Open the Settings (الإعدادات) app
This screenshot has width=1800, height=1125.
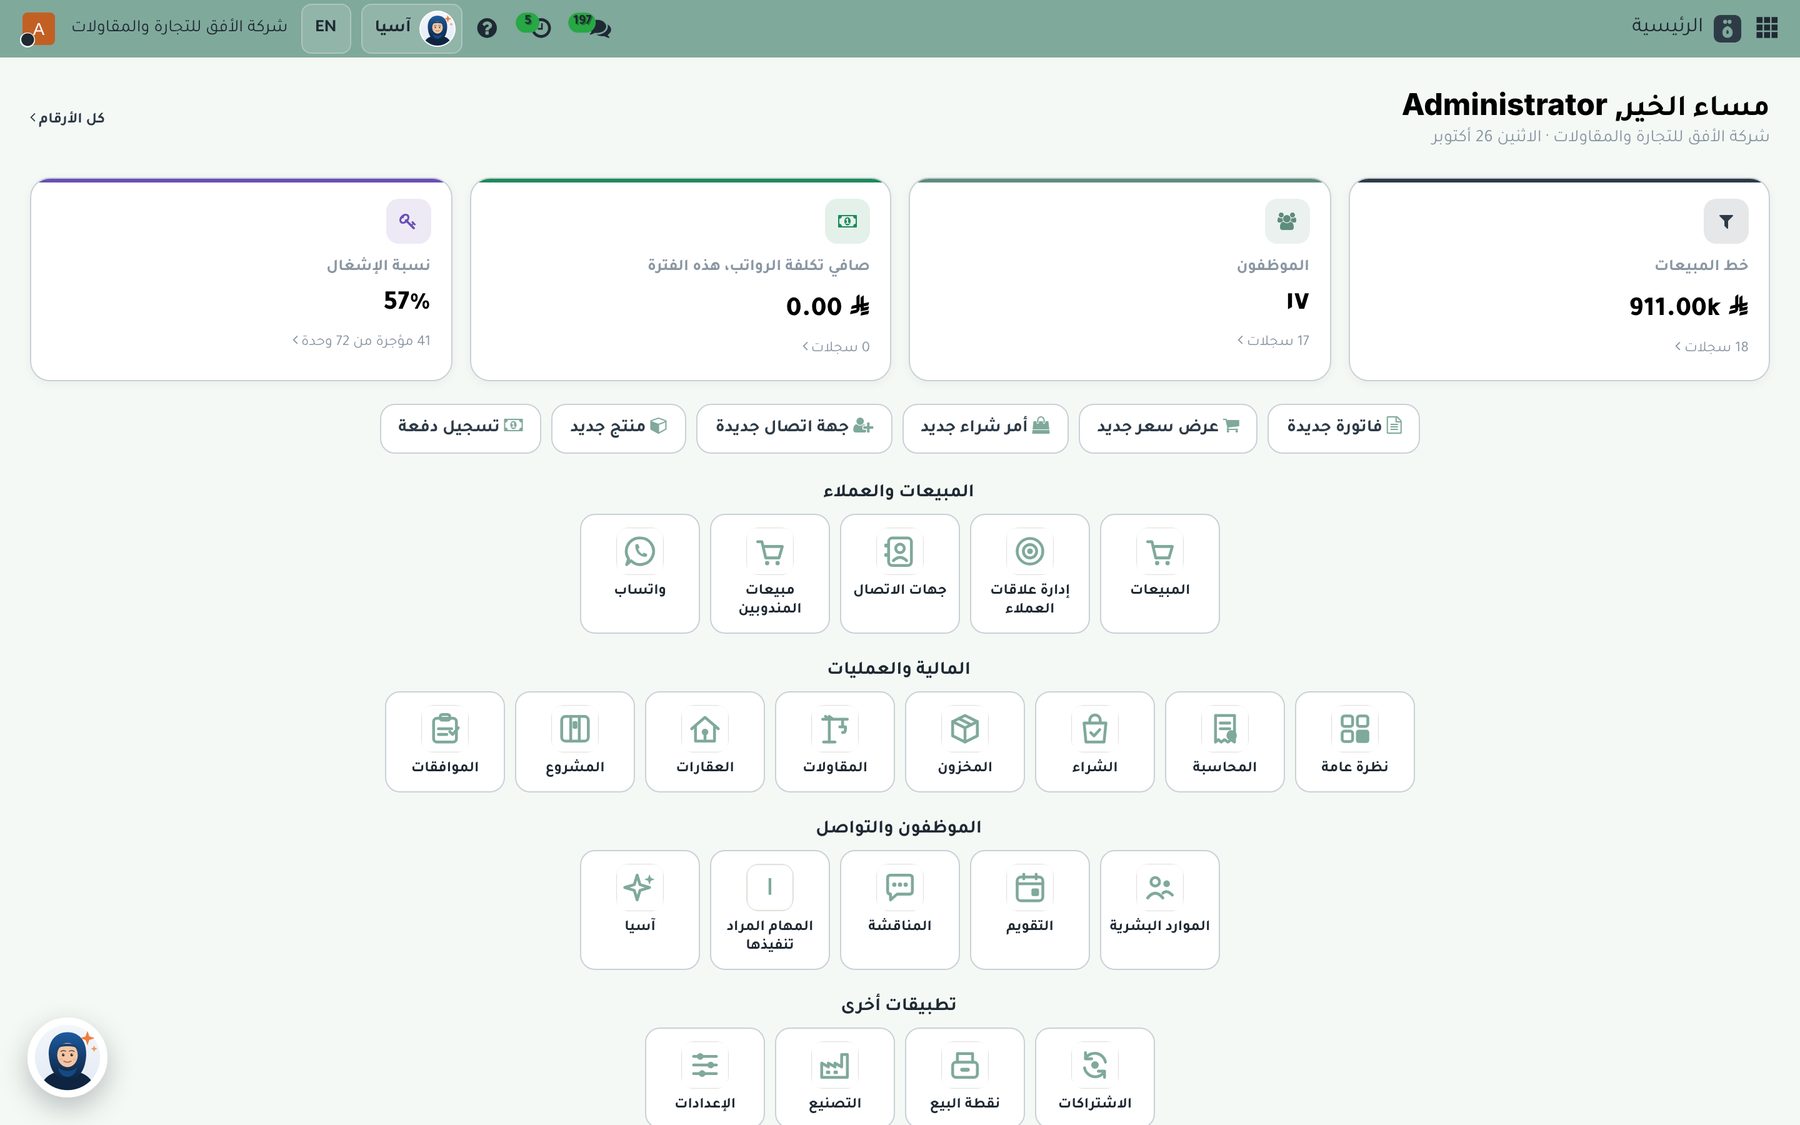(705, 1077)
